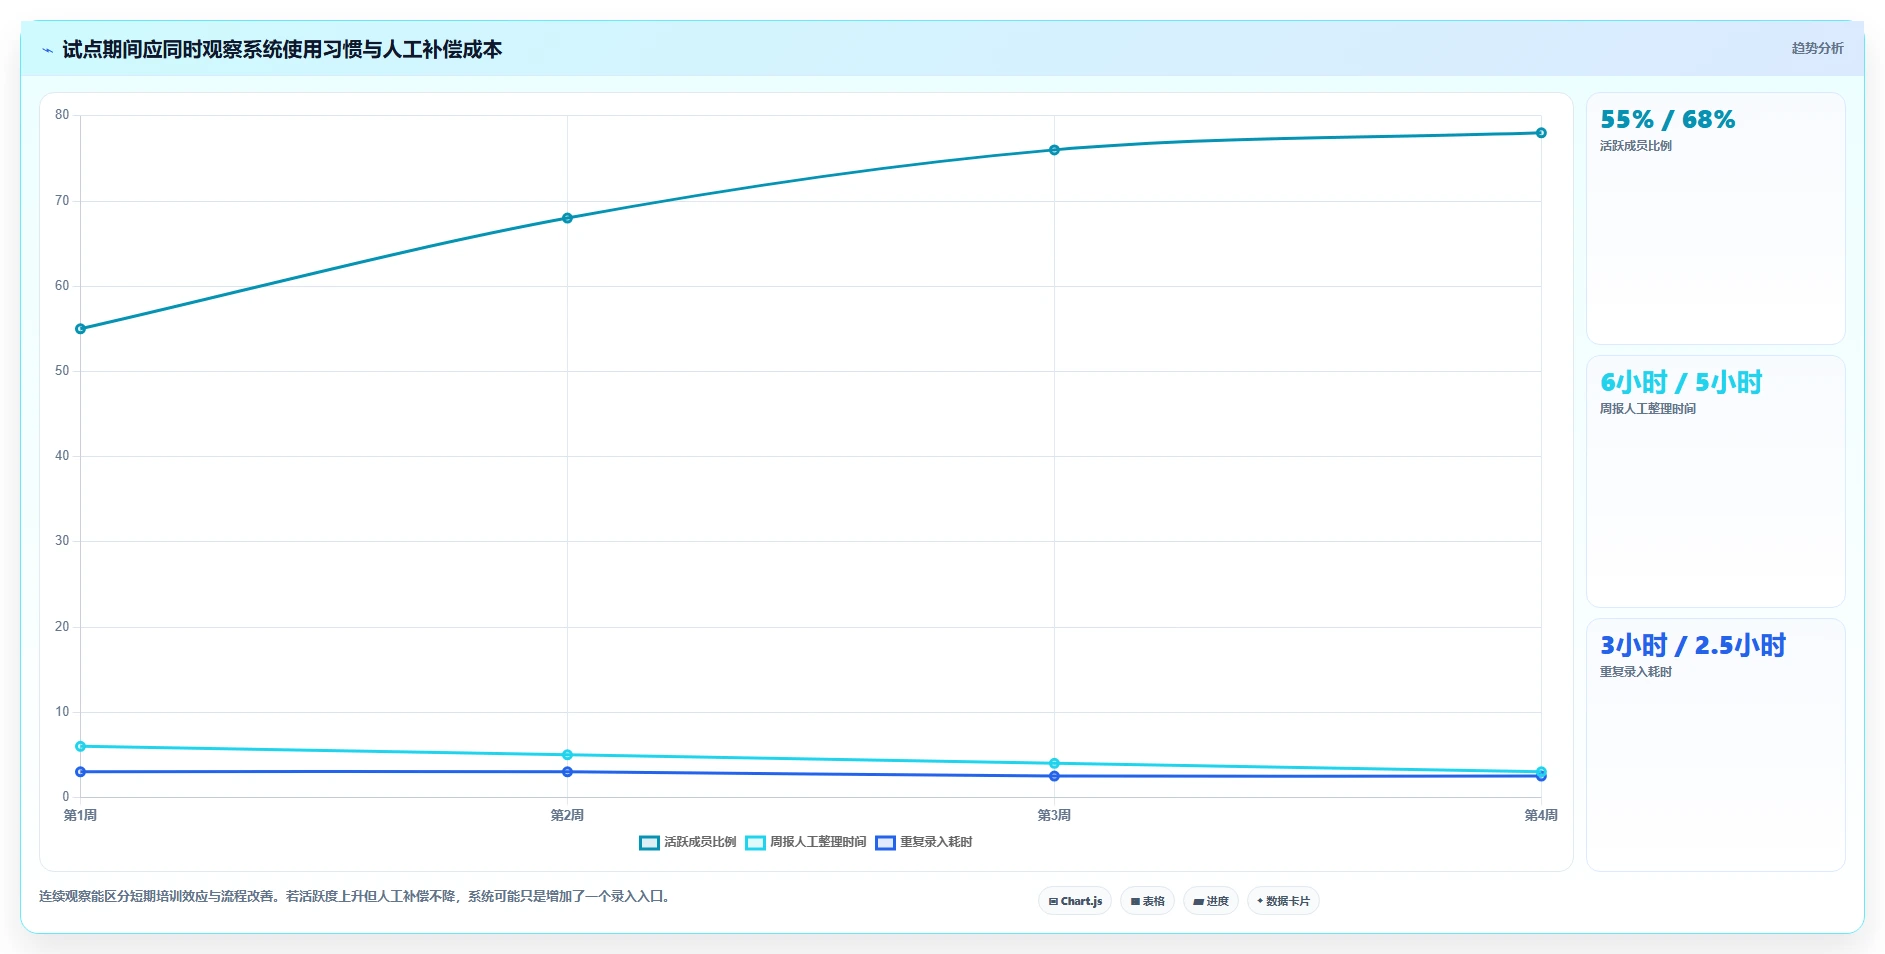
Task: Click the 第4周 x-axis label
Action: pyautogui.click(x=1541, y=816)
